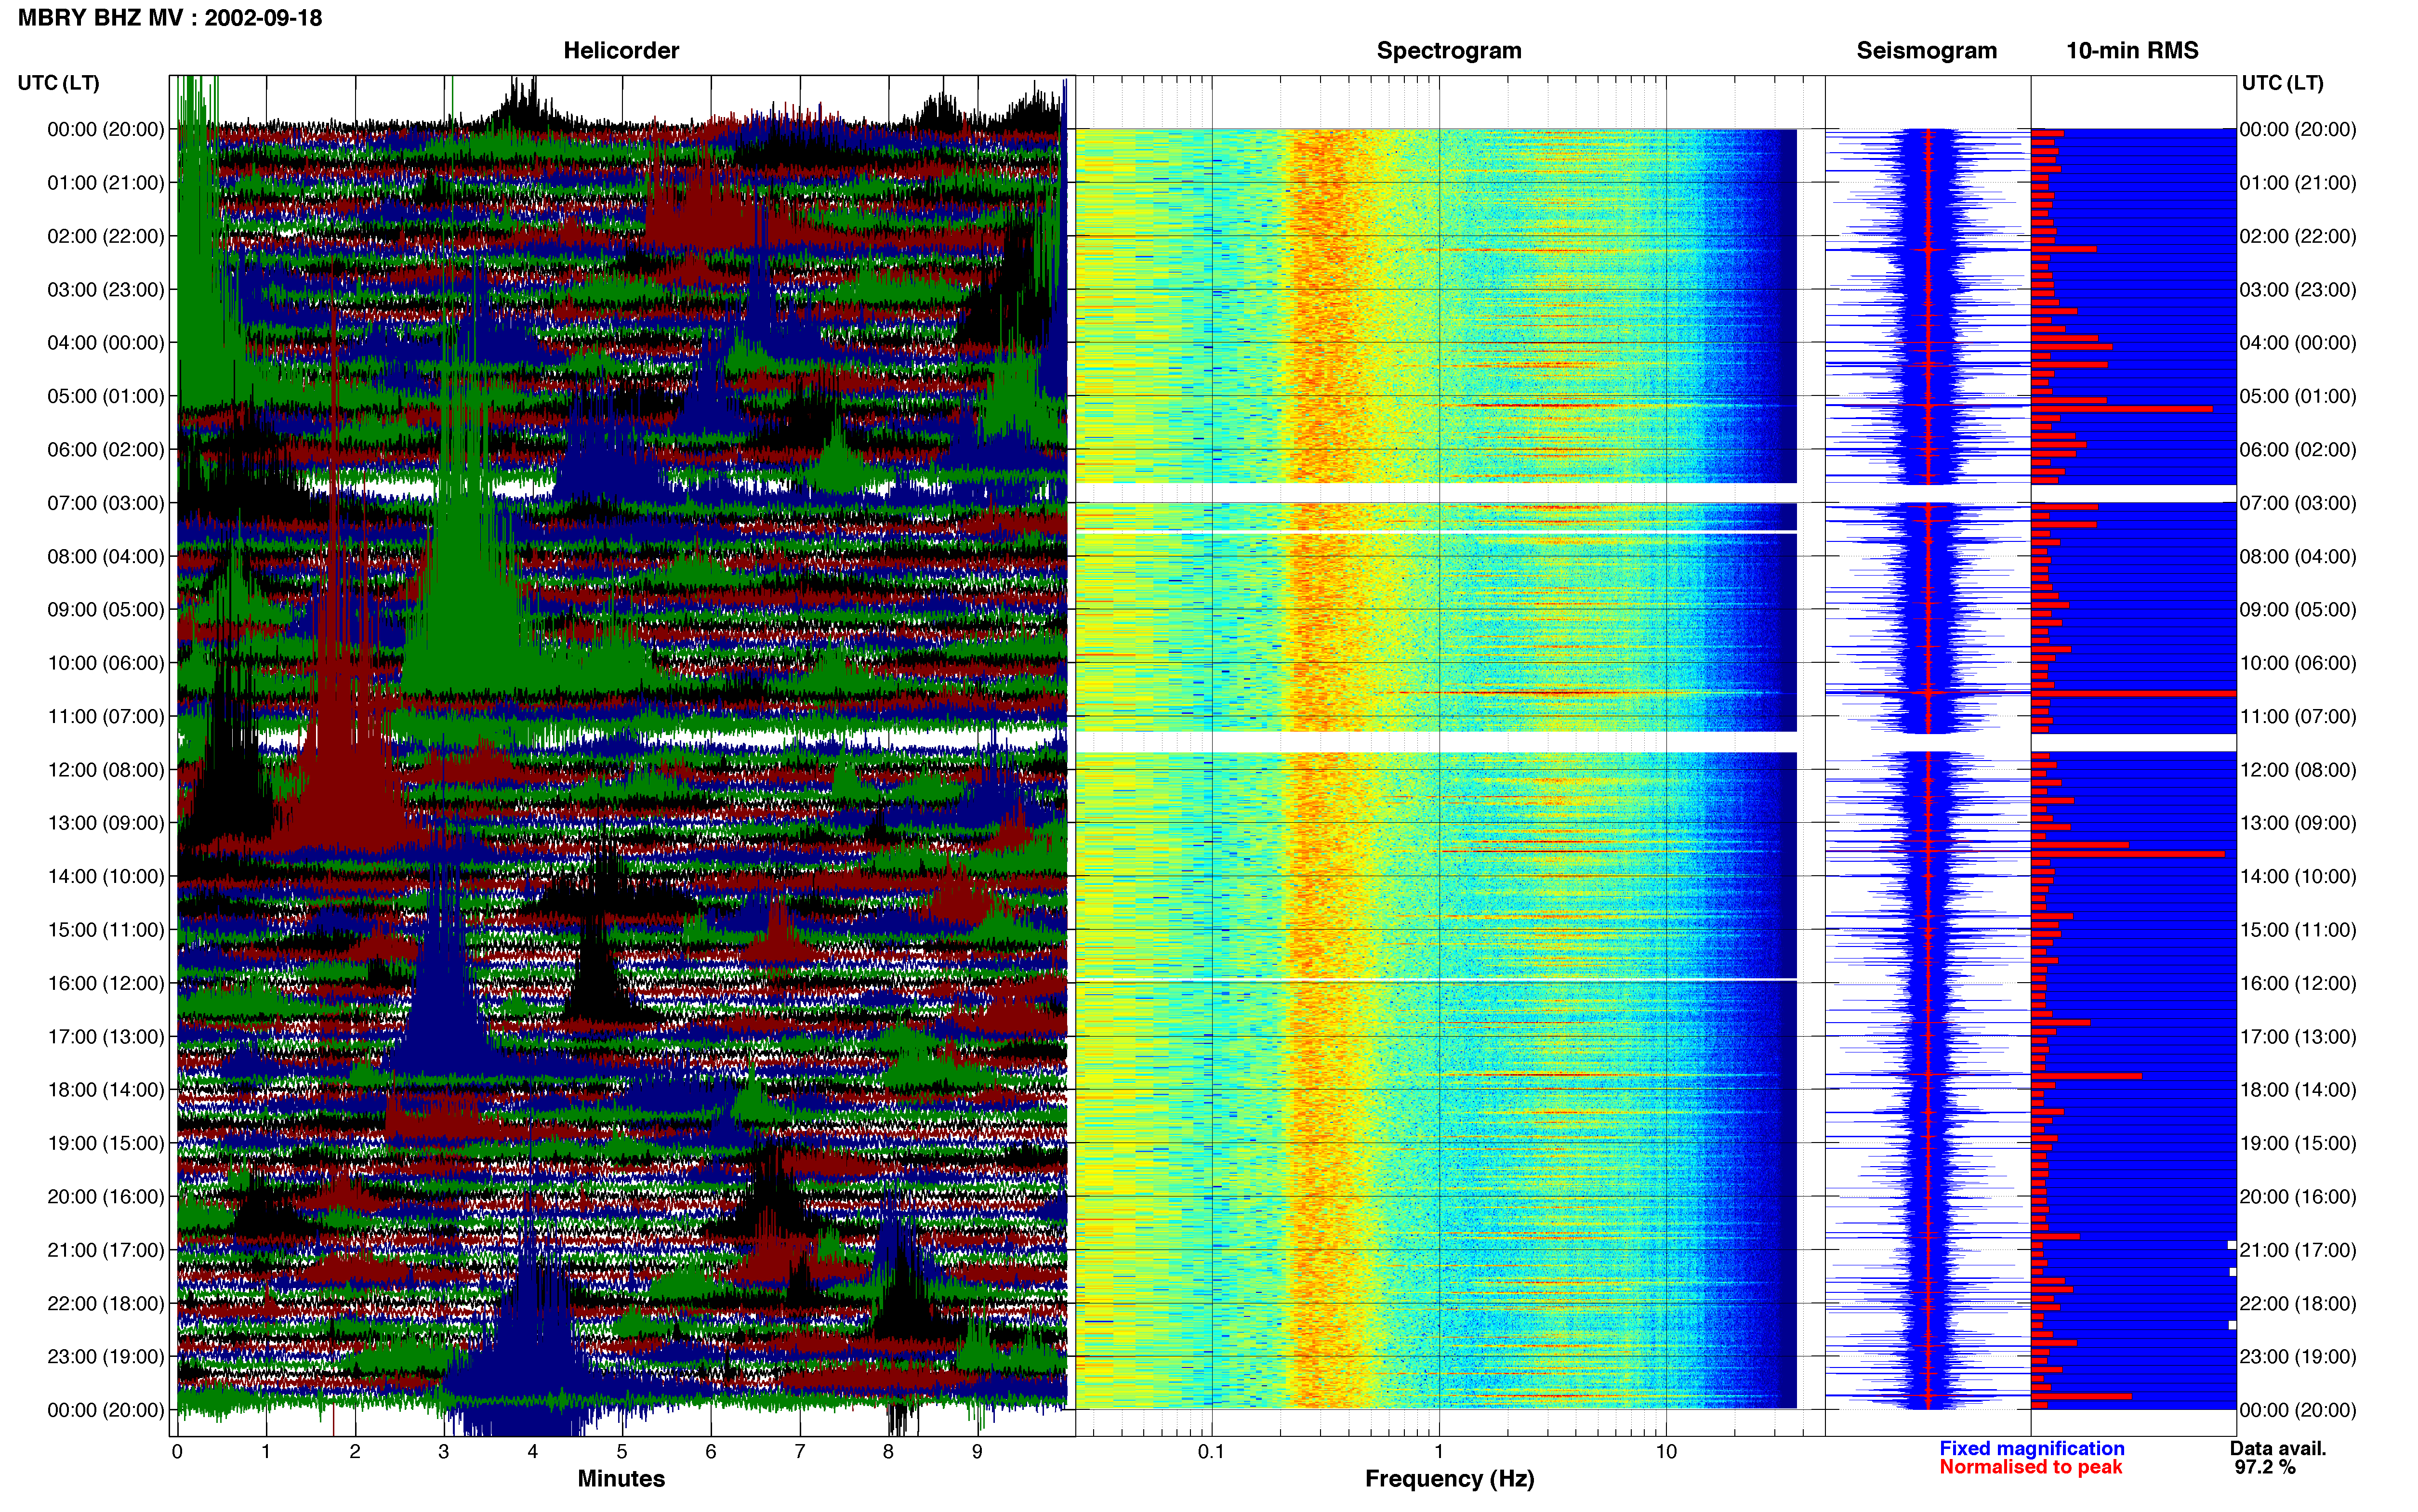Click the red seismogram spike near 10:30
The image size is (2418, 1512).
(x=1927, y=692)
